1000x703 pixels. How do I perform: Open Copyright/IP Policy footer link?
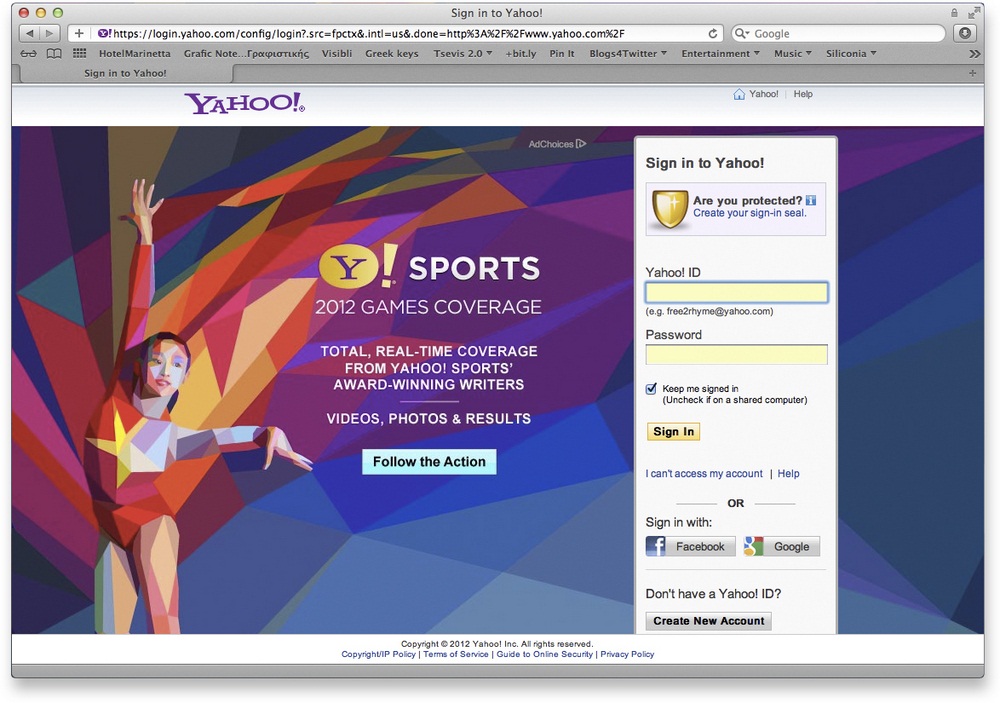pos(378,655)
